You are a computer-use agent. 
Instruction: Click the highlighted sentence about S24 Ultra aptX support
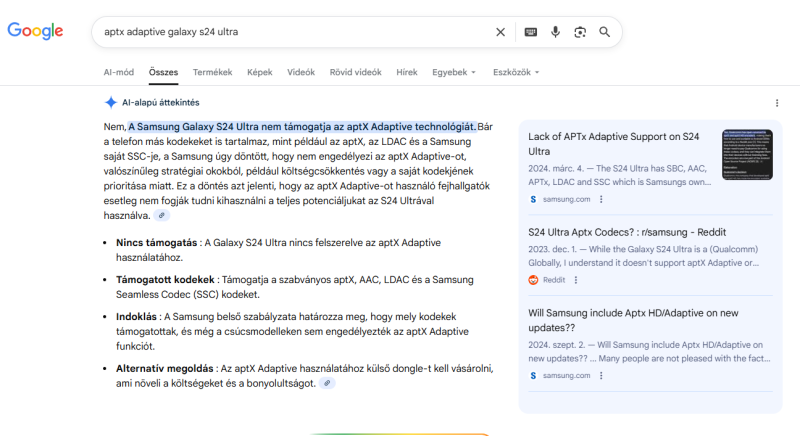pos(302,126)
